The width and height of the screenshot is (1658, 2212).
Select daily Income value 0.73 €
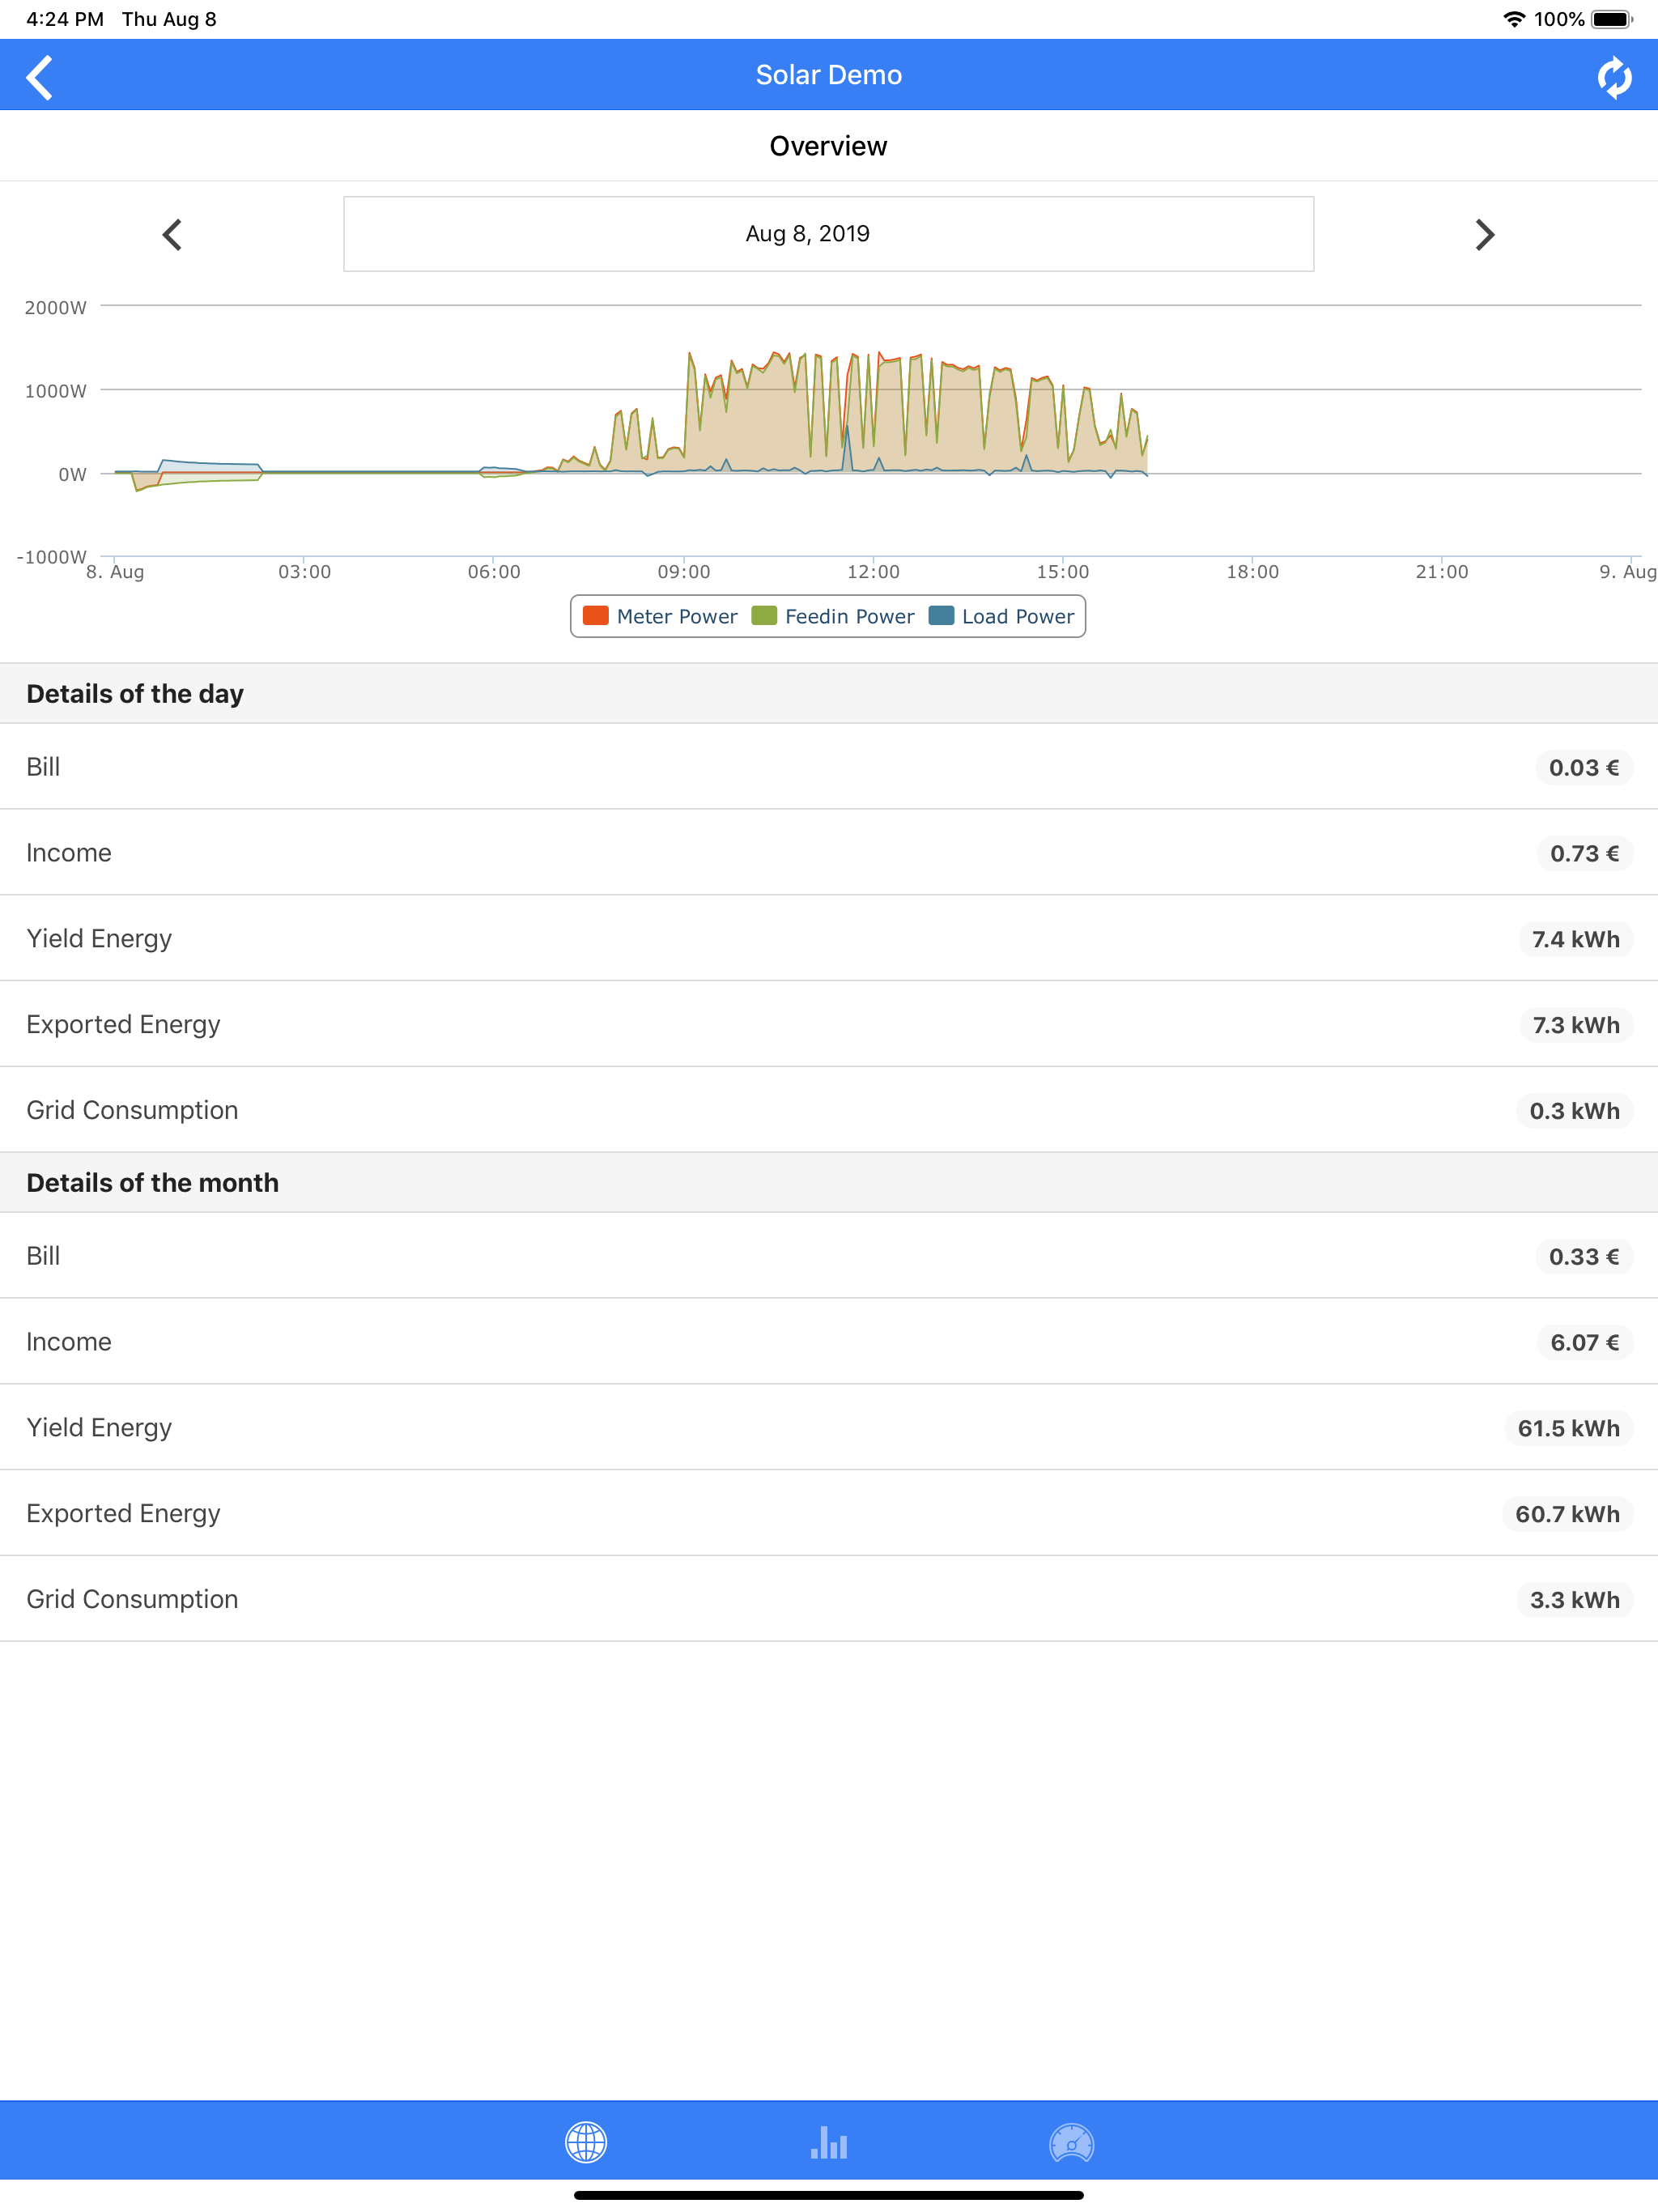coord(1584,853)
